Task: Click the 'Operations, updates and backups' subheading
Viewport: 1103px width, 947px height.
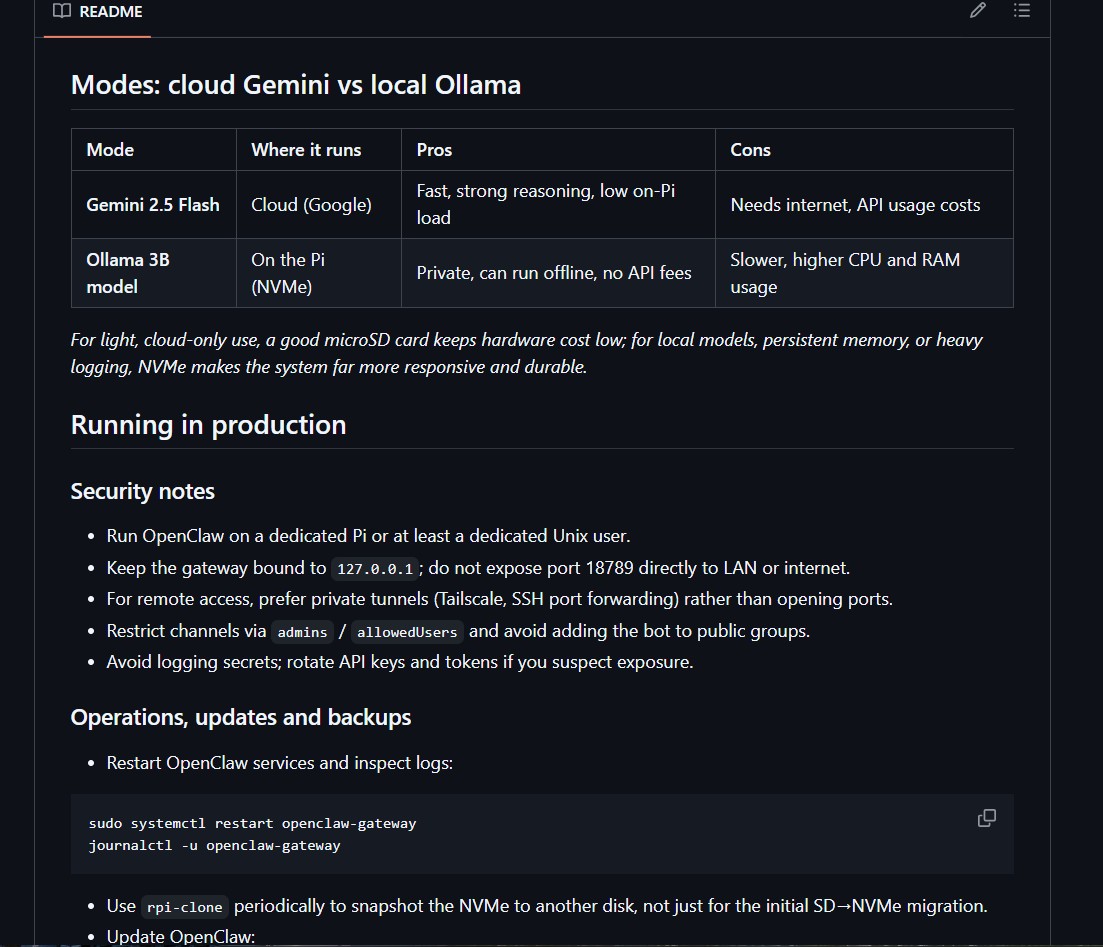Action: (x=241, y=717)
